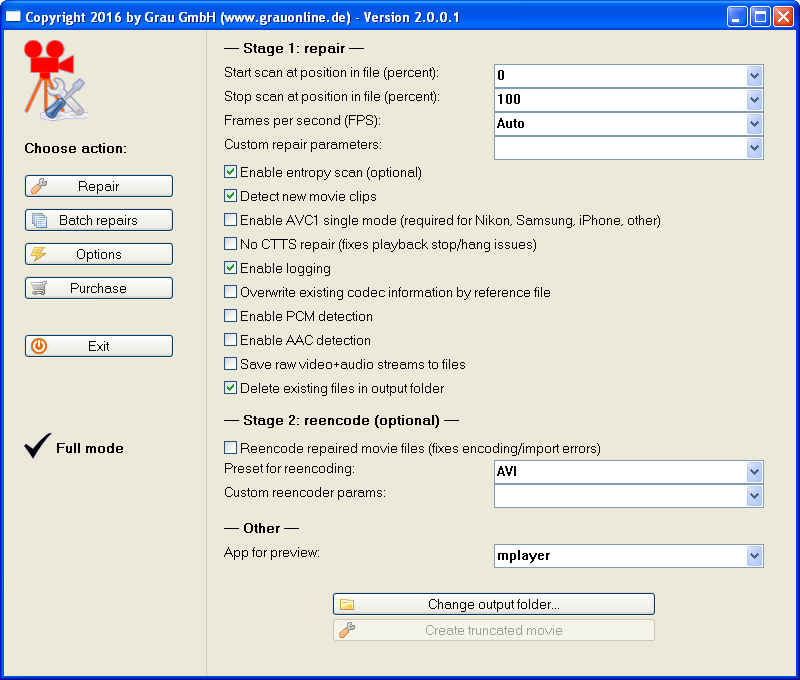Maximize the application window

760,17
